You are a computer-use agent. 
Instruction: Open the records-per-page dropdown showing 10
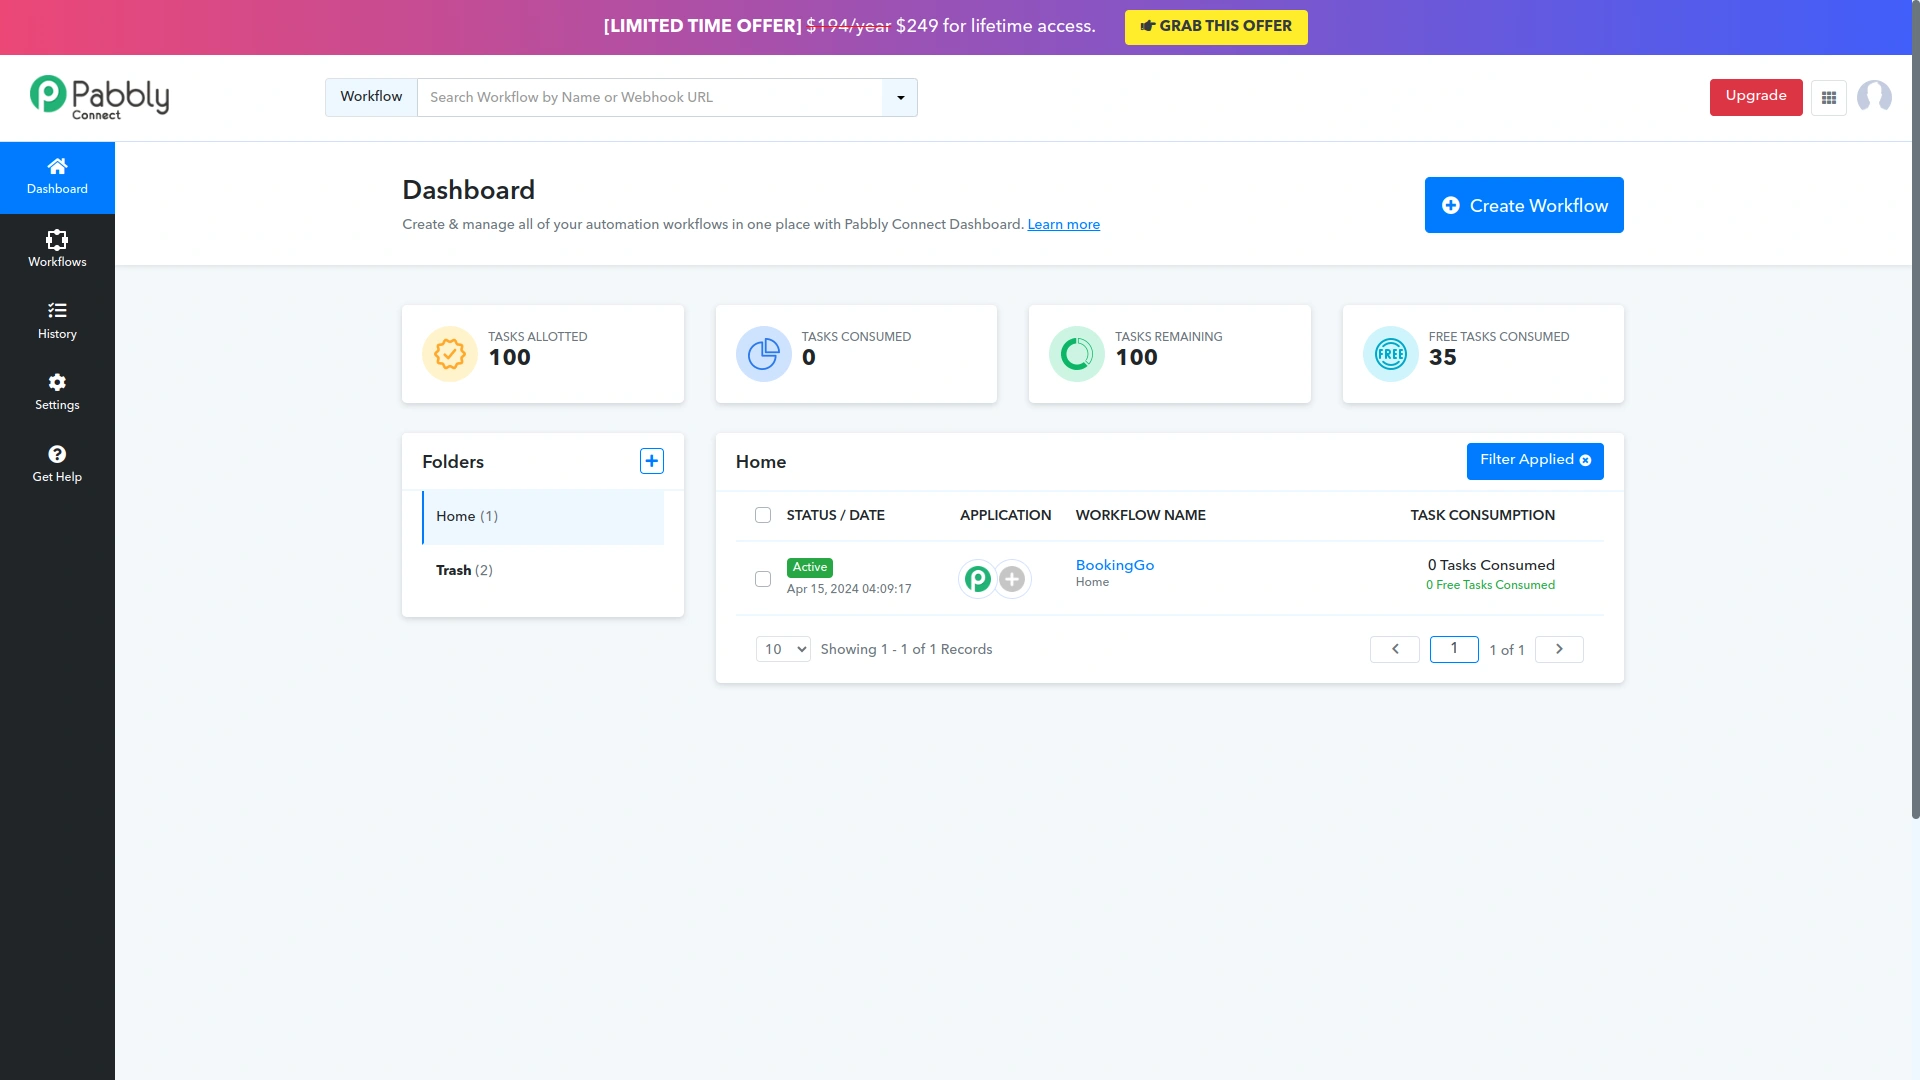click(783, 649)
